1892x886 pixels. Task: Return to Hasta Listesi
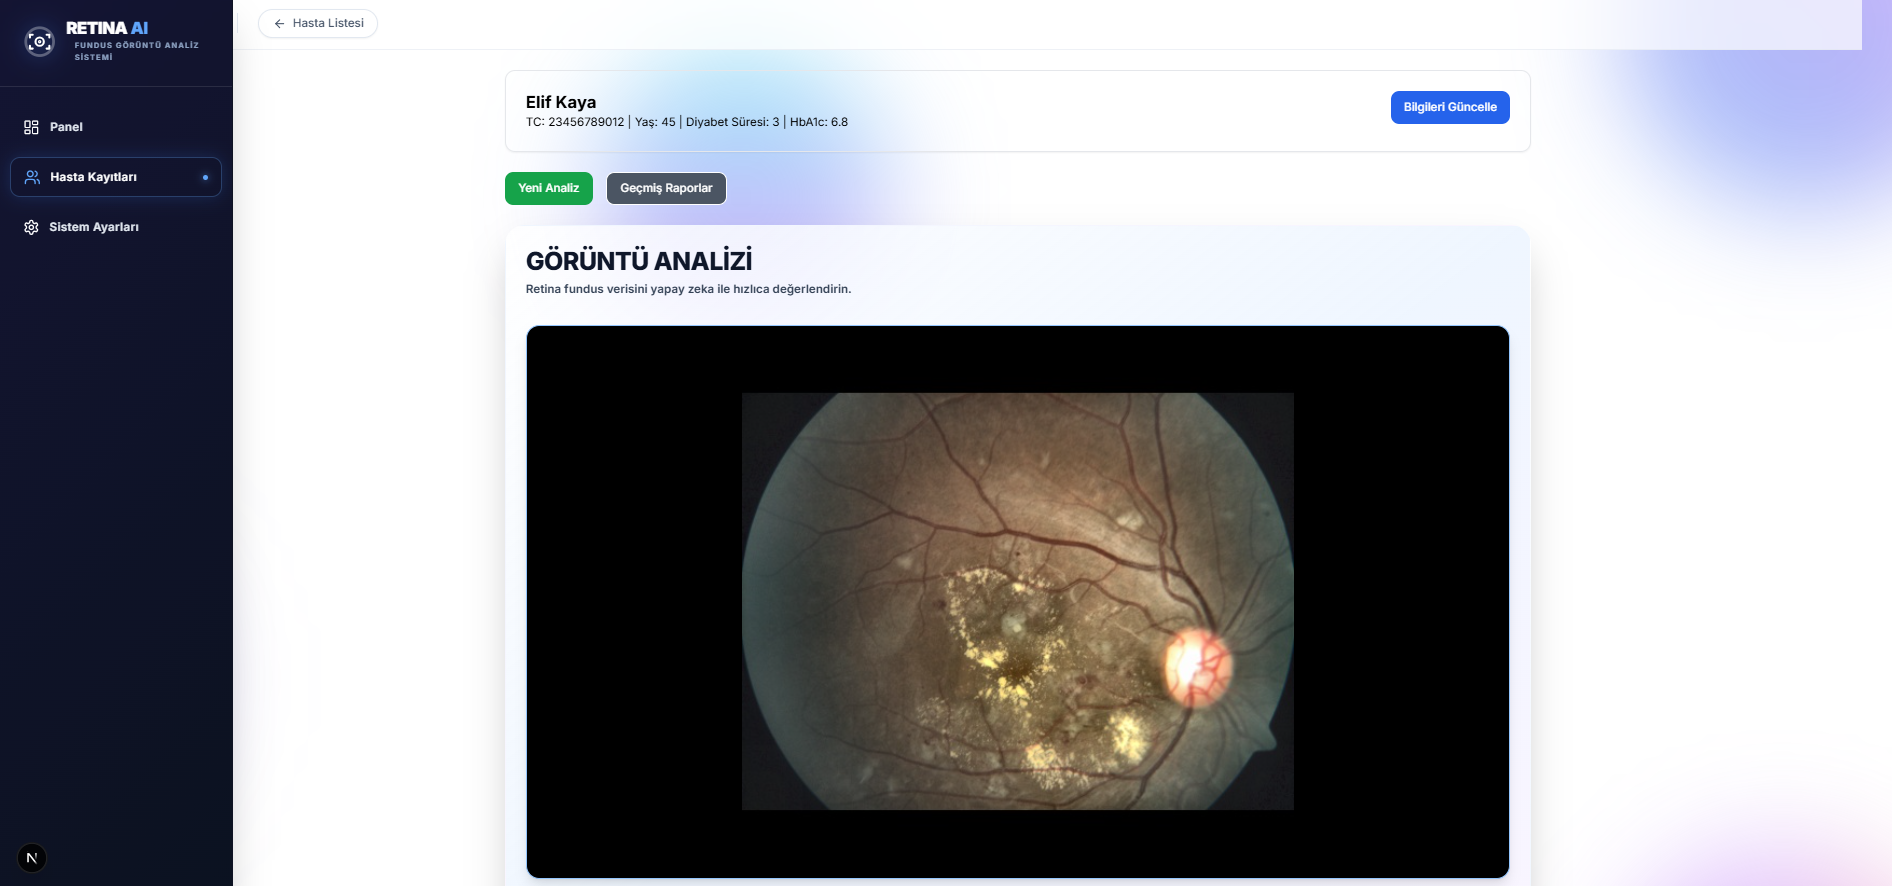click(327, 23)
